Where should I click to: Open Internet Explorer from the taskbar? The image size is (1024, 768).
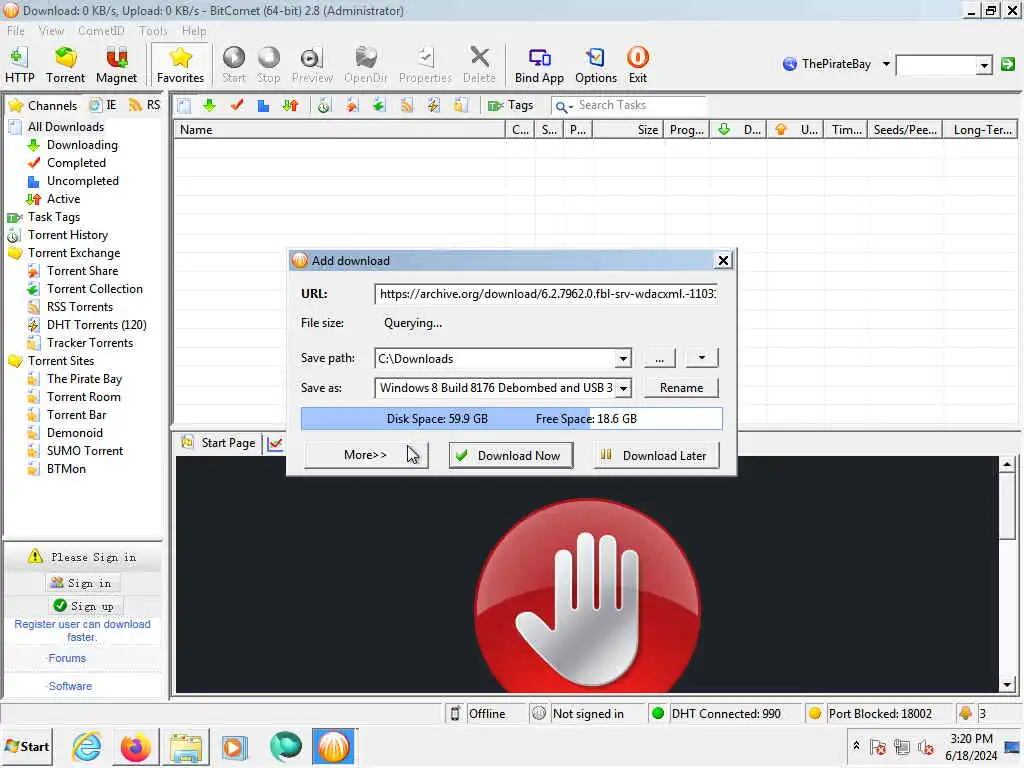pyautogui.click(x=87, y=747)
